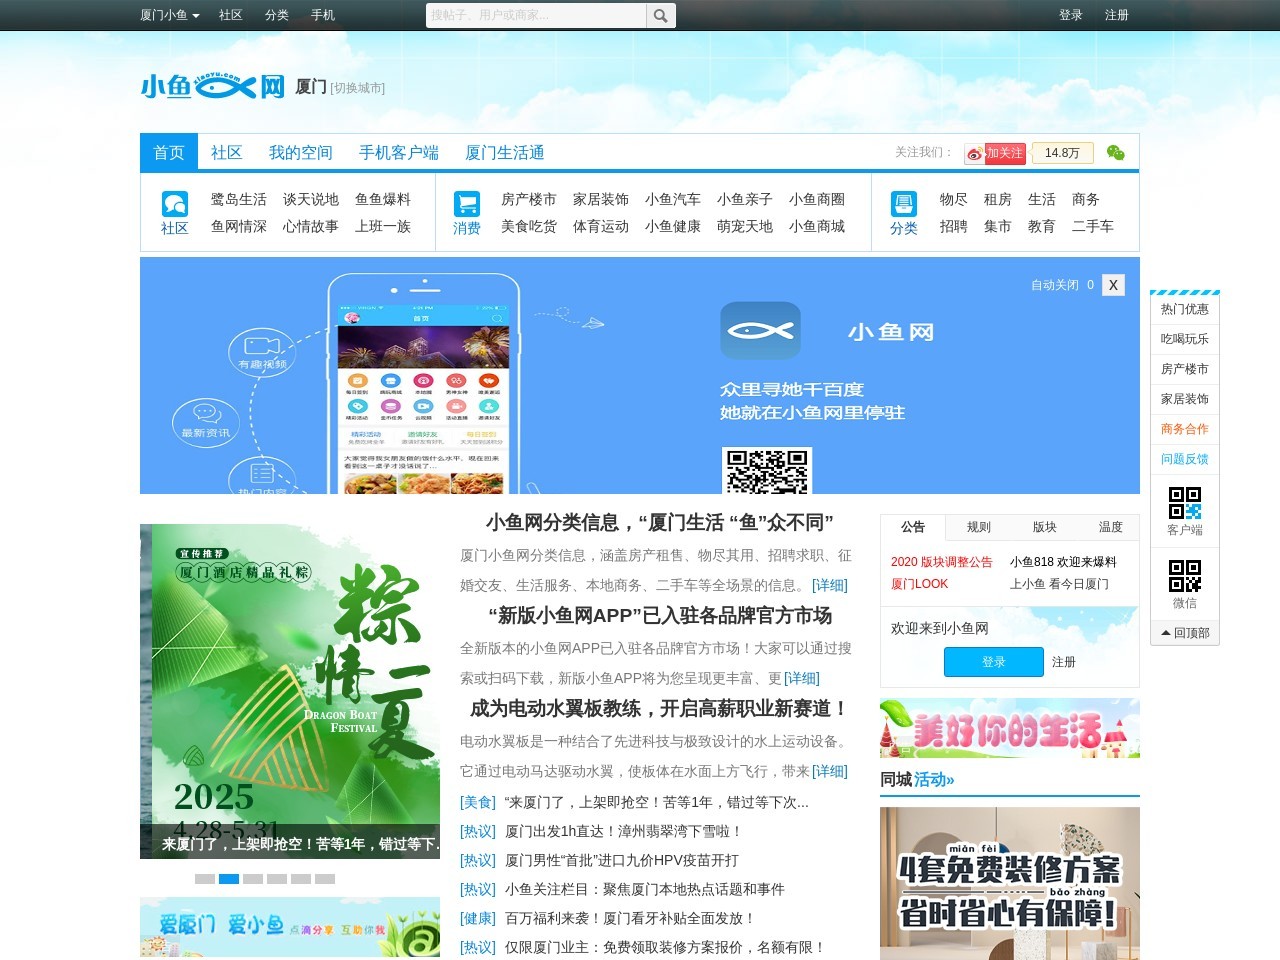Switch to the 版块 tab
Screen dimensions: 1280x960
point(1045,527)
